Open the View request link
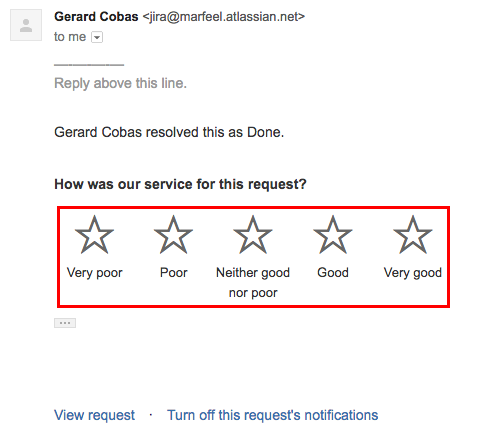Image resolution: width=483 pixels, height=433 pixels. click(x=94, y=415)
